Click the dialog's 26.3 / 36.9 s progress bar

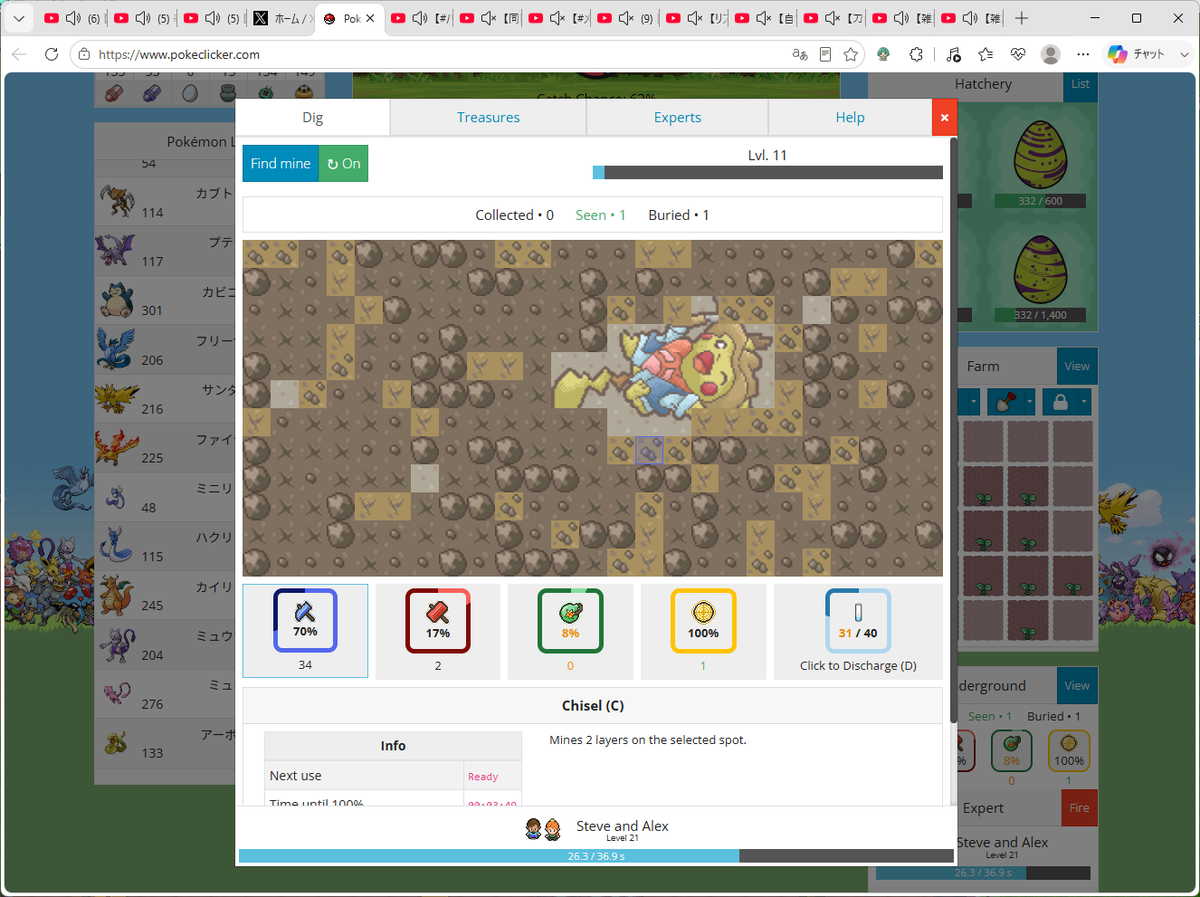596,856
